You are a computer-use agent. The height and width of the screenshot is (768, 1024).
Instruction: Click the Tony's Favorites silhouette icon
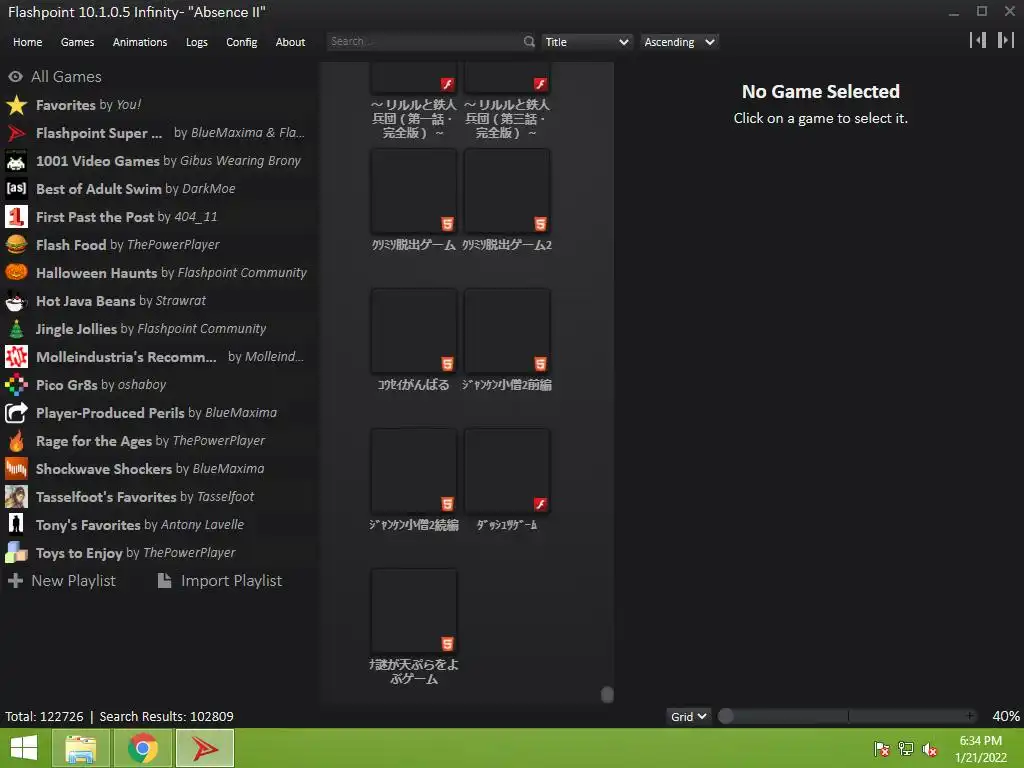(x=16, y=524)
